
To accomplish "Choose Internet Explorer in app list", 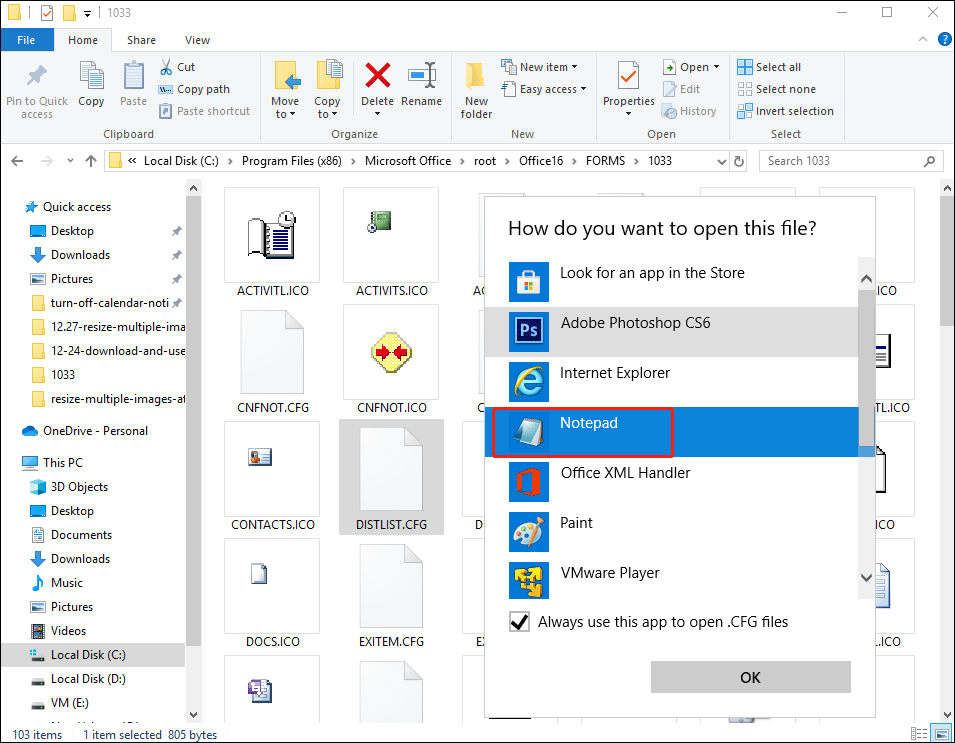I will click(x=671, y=382).
